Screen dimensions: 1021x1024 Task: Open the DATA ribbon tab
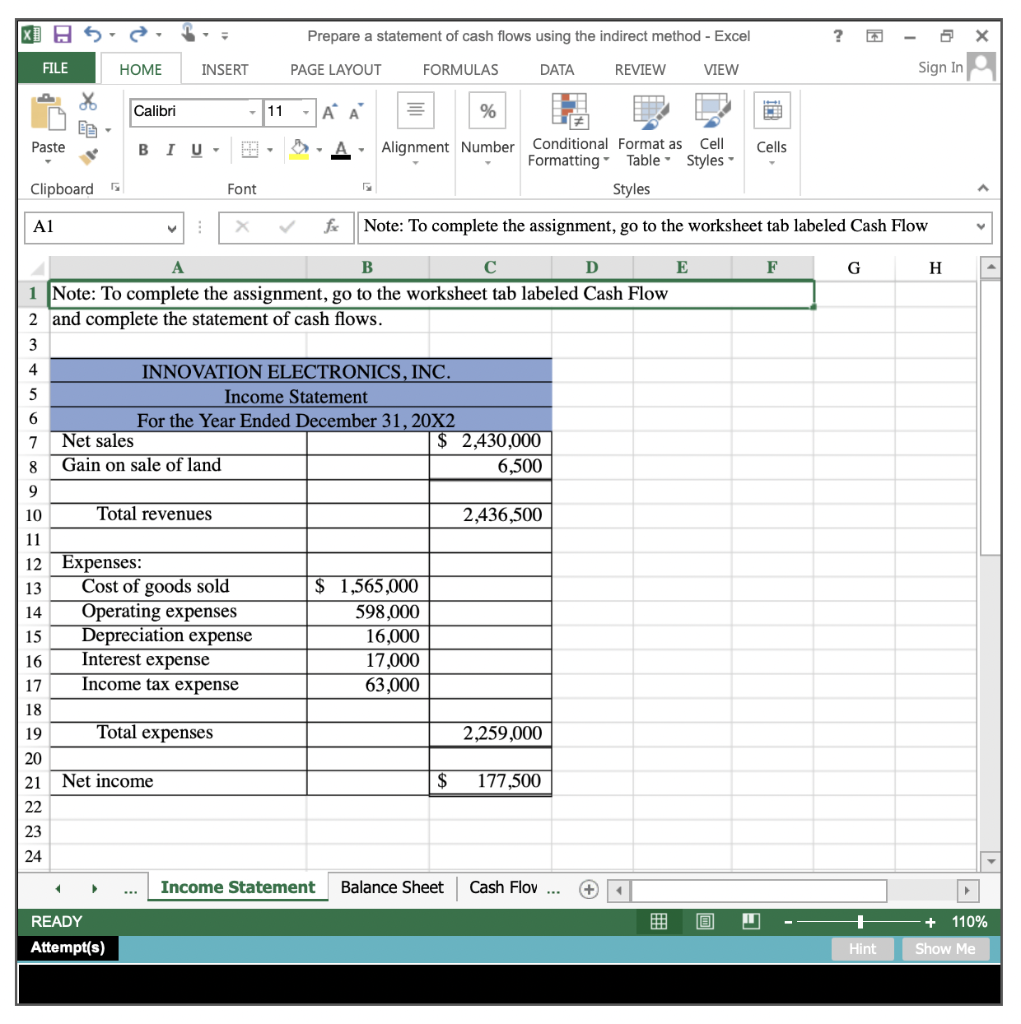pyautogui.click(x=557, y=70)
